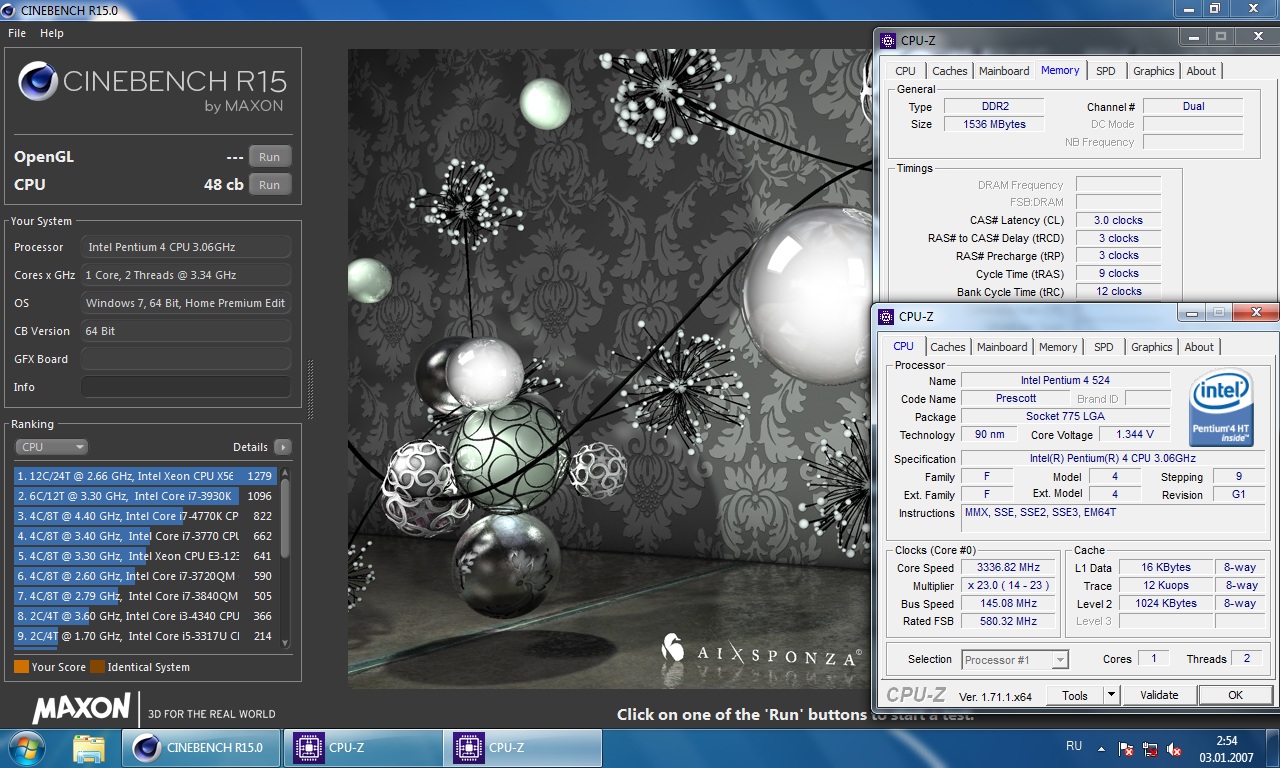This screenshot has width=1280, height=768.
Task: Click the ranking list scroll-down arrow
Action: [285, 643]
